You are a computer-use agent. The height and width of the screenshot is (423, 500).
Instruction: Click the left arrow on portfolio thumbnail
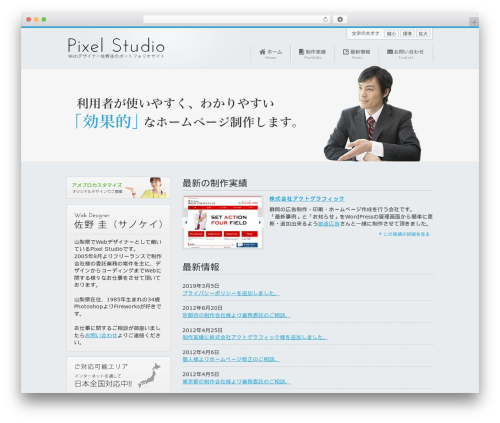[186, 222]
